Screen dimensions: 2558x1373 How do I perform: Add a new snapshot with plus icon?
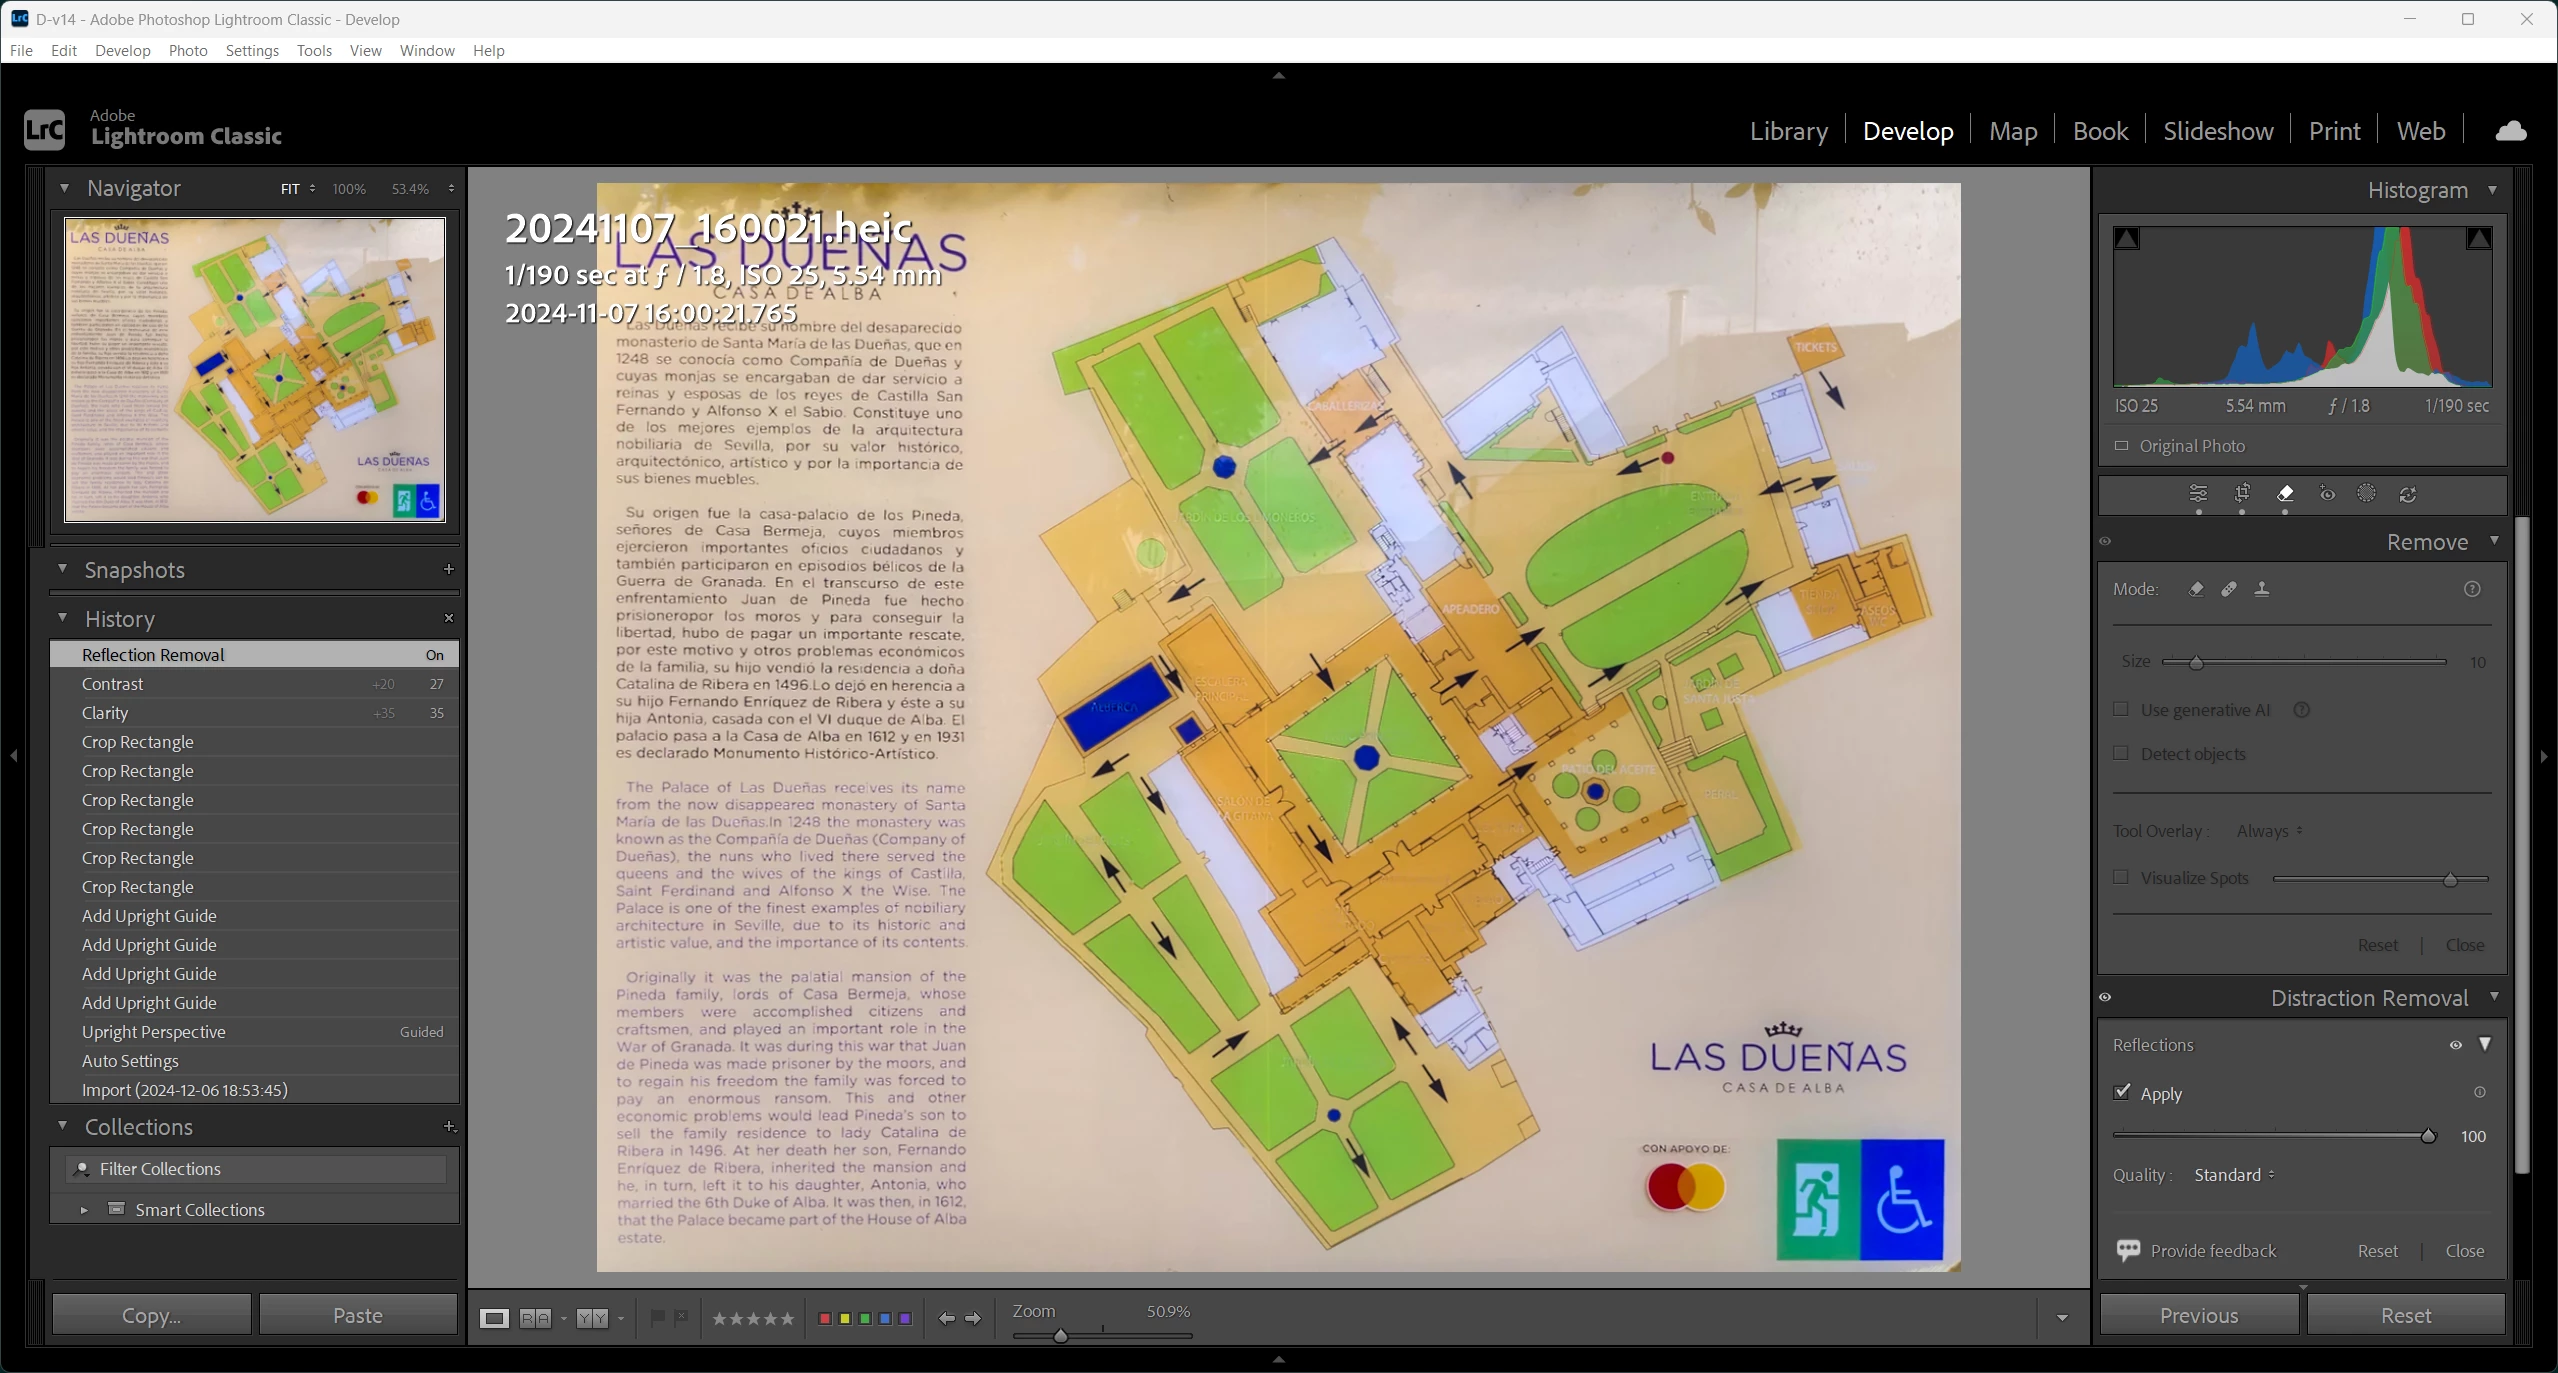449,569
